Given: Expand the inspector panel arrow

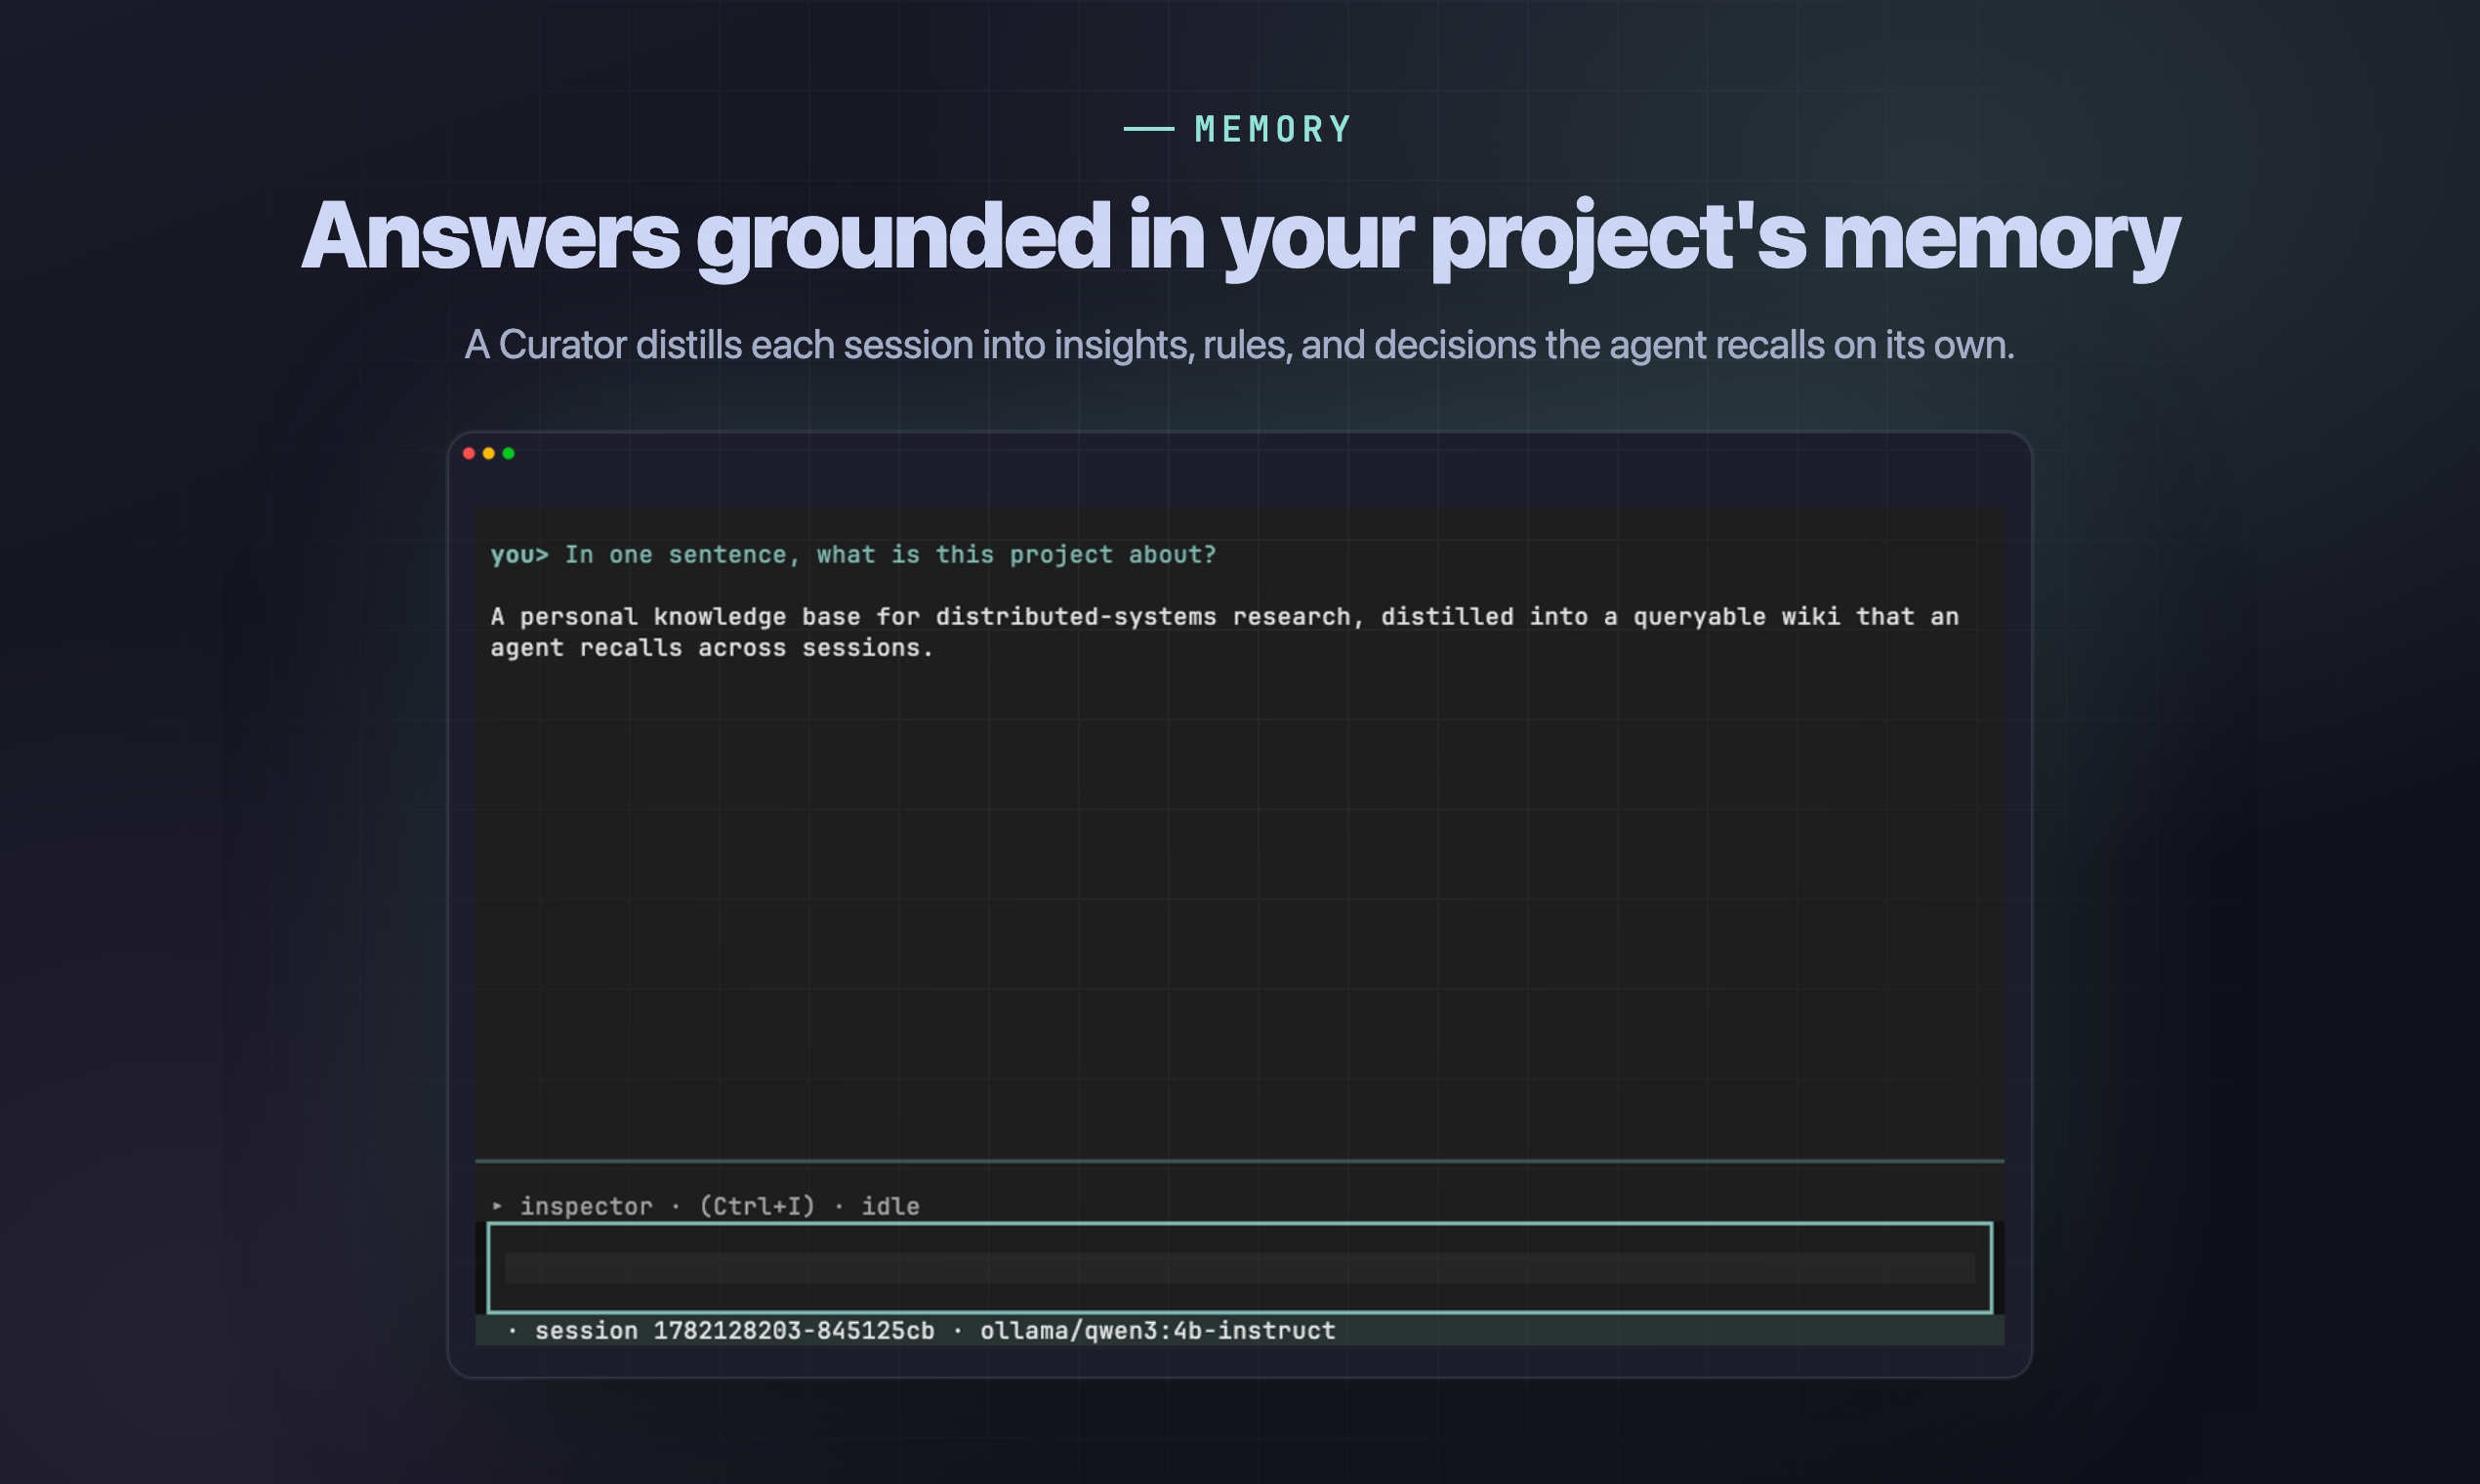Looking at the screenshot, I should pyautogui.click(x=497, y=1206).
